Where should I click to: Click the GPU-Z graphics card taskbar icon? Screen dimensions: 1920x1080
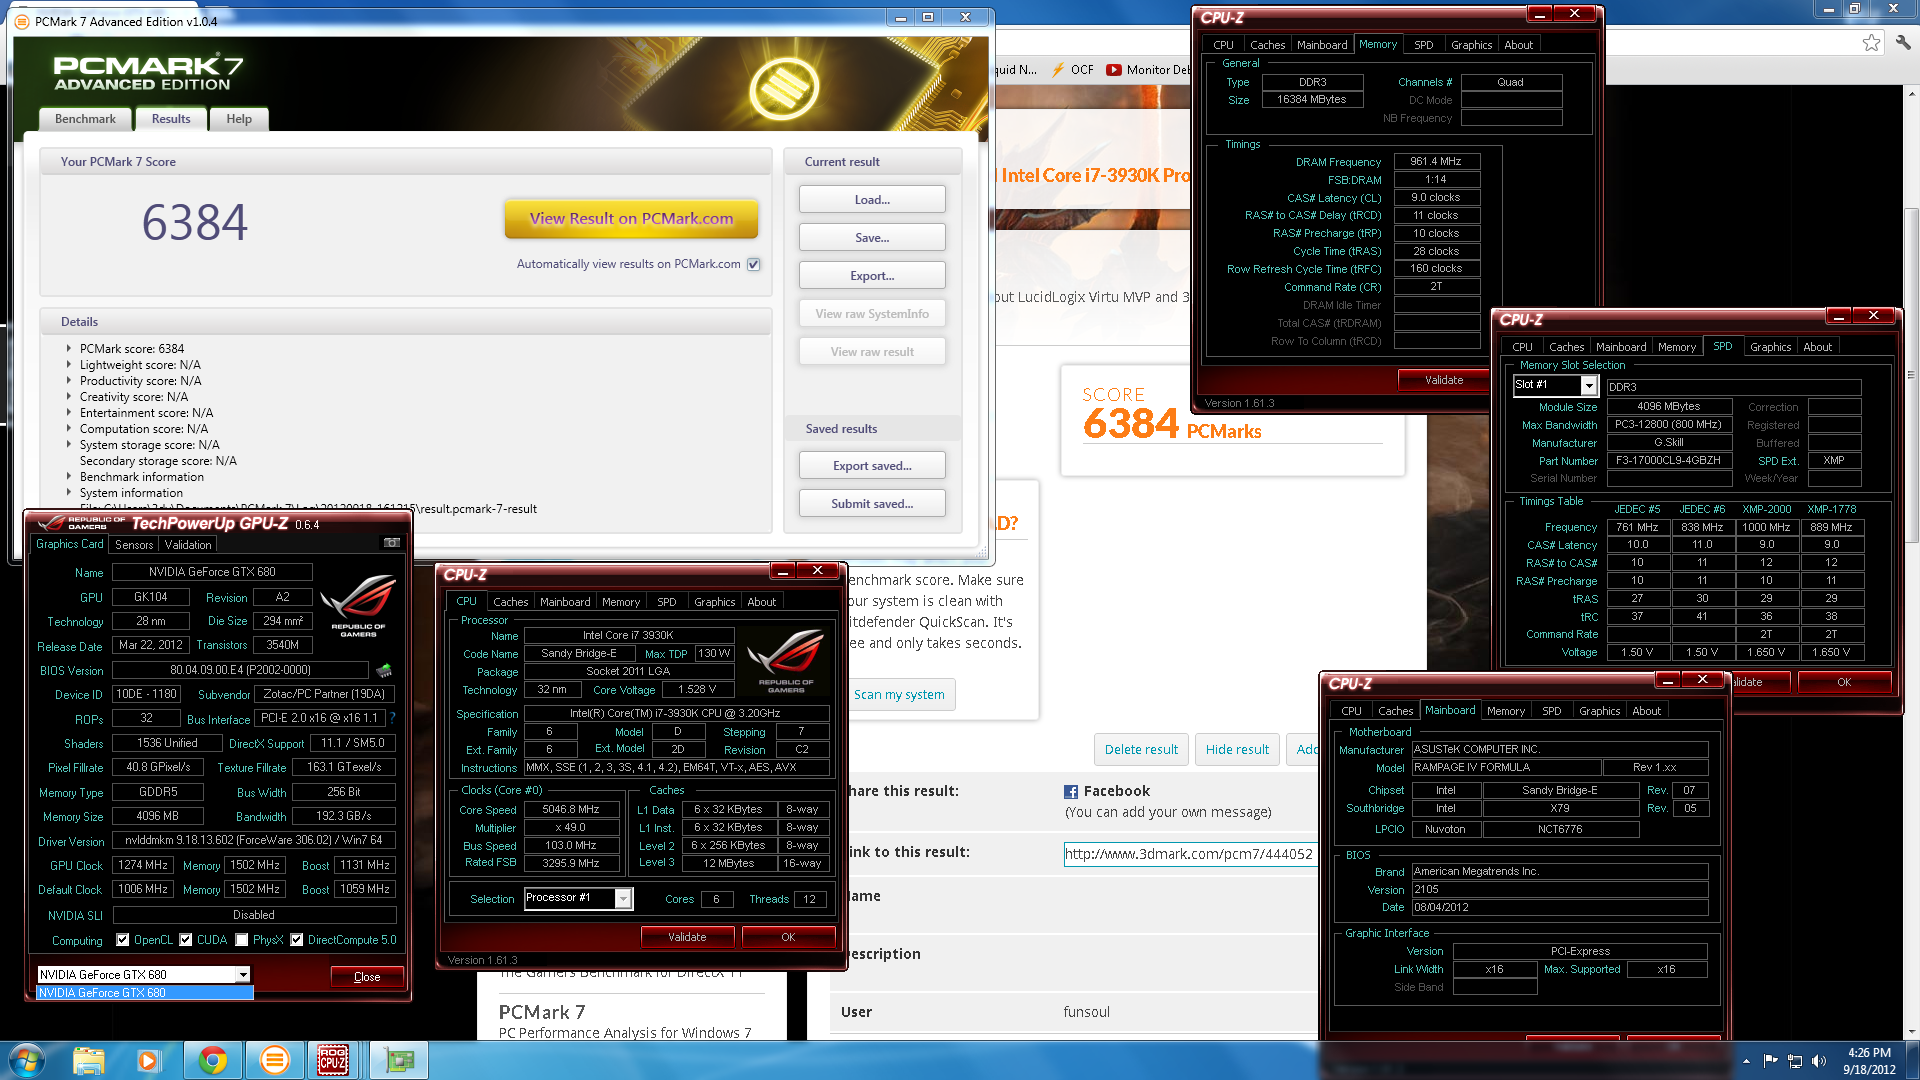click(x=398, y=1060)
